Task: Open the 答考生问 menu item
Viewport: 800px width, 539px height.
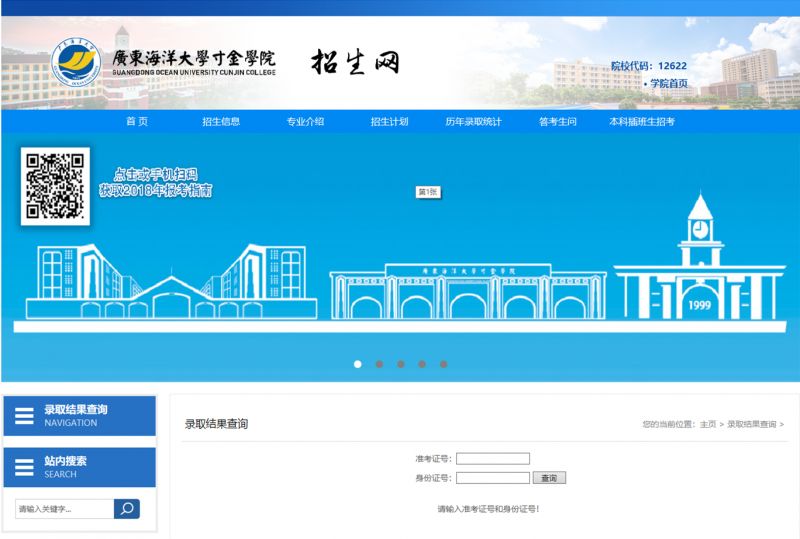Action: (x=558, y=121)
